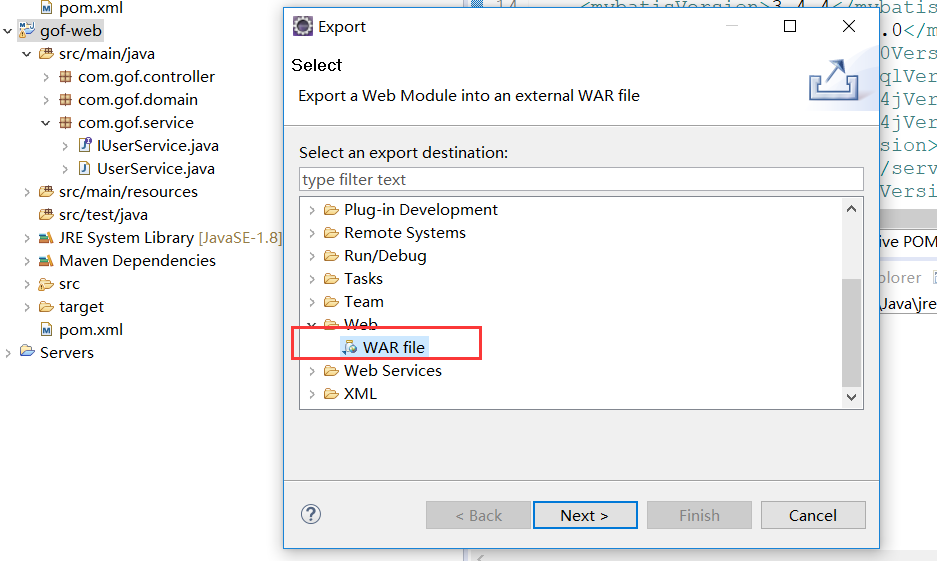Click the gof-web project icon
This screenshot has height=561, width=937.
[x=27, y=30]
